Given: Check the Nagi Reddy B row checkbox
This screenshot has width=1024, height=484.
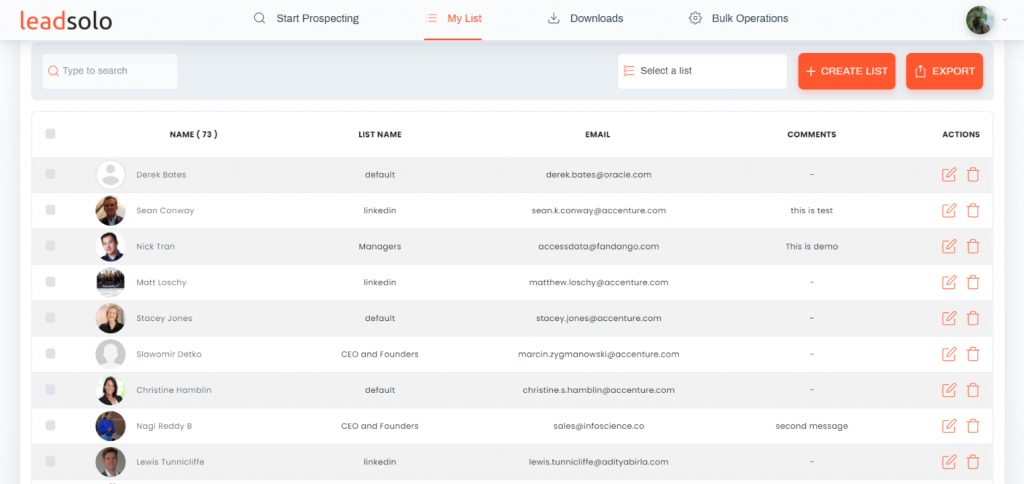Looking at the screenshot, I should point(50,426).
